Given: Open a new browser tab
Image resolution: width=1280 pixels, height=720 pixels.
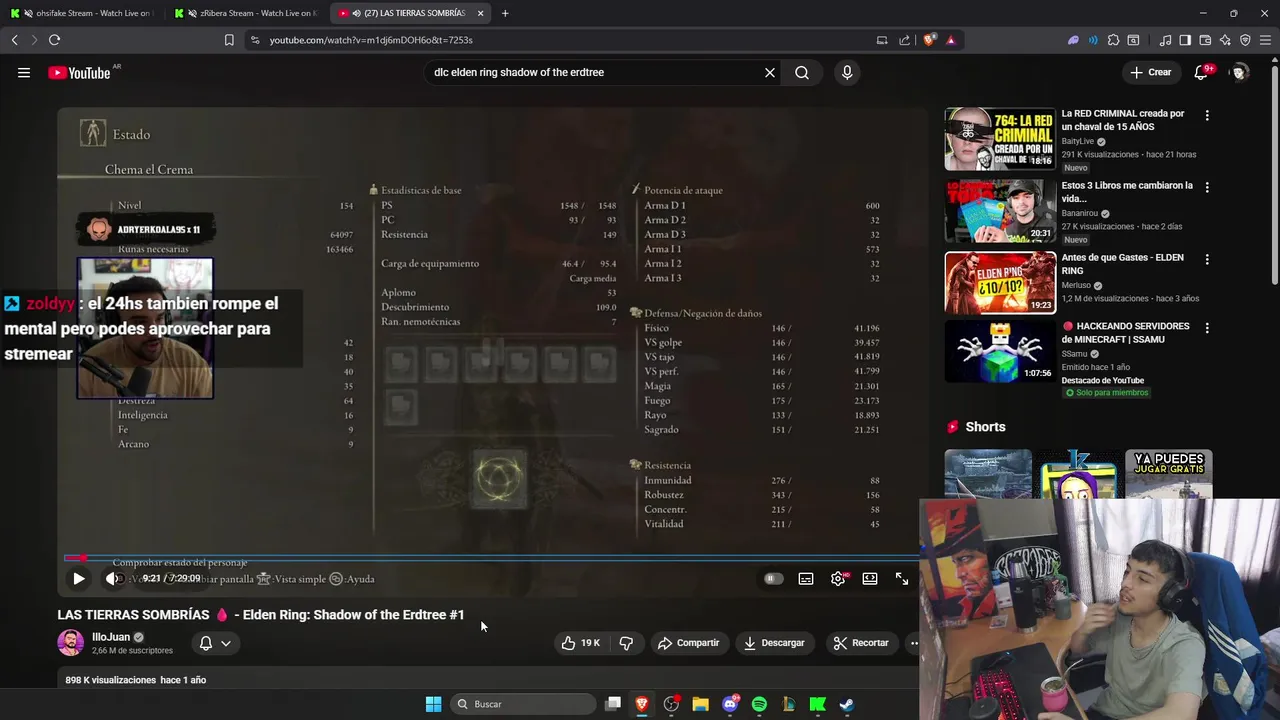Looking at the screenshot, I should (x=505, y=13).
